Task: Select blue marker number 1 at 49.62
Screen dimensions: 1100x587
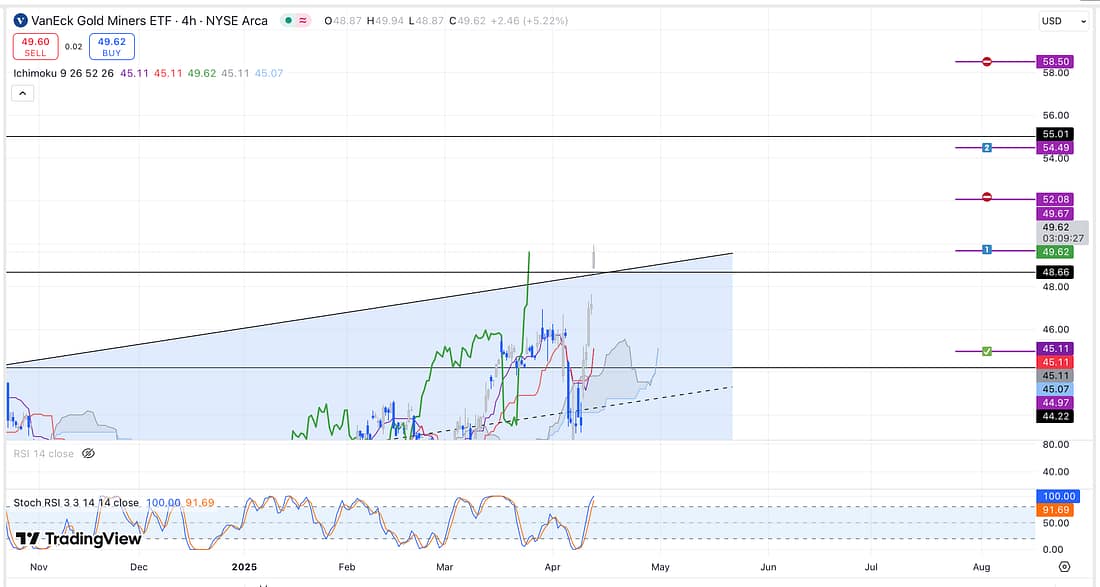Action: pyautogui.click(x=987, y=249)
